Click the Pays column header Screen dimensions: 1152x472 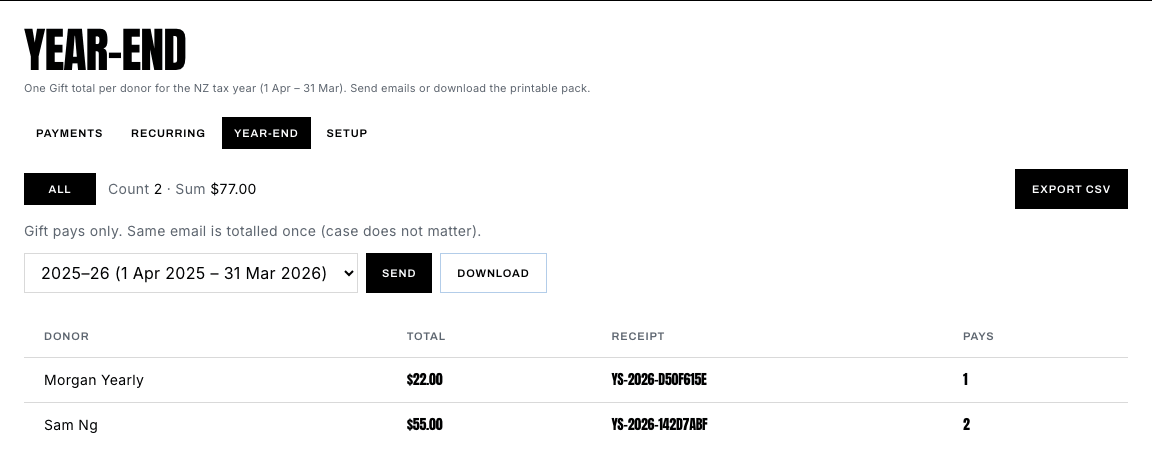coord(978,336)
